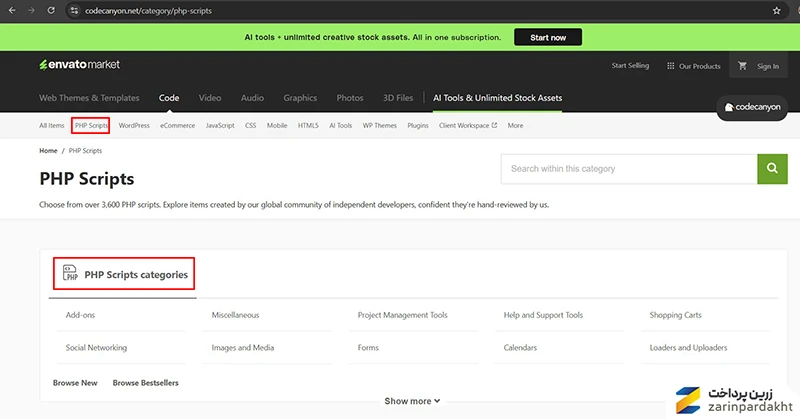Open the Our Products grid icon
800x419 pixels.
670,66
